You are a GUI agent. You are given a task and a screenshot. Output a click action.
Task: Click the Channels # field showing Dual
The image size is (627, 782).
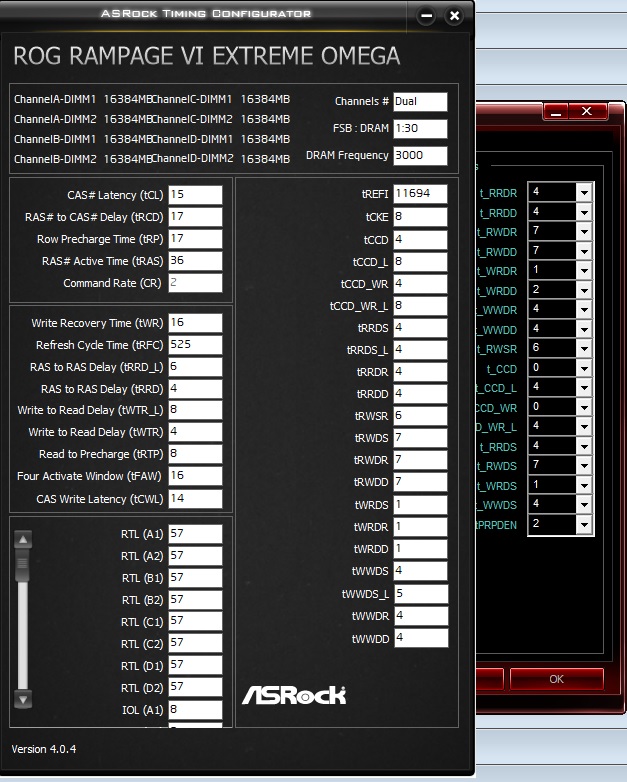420,102
